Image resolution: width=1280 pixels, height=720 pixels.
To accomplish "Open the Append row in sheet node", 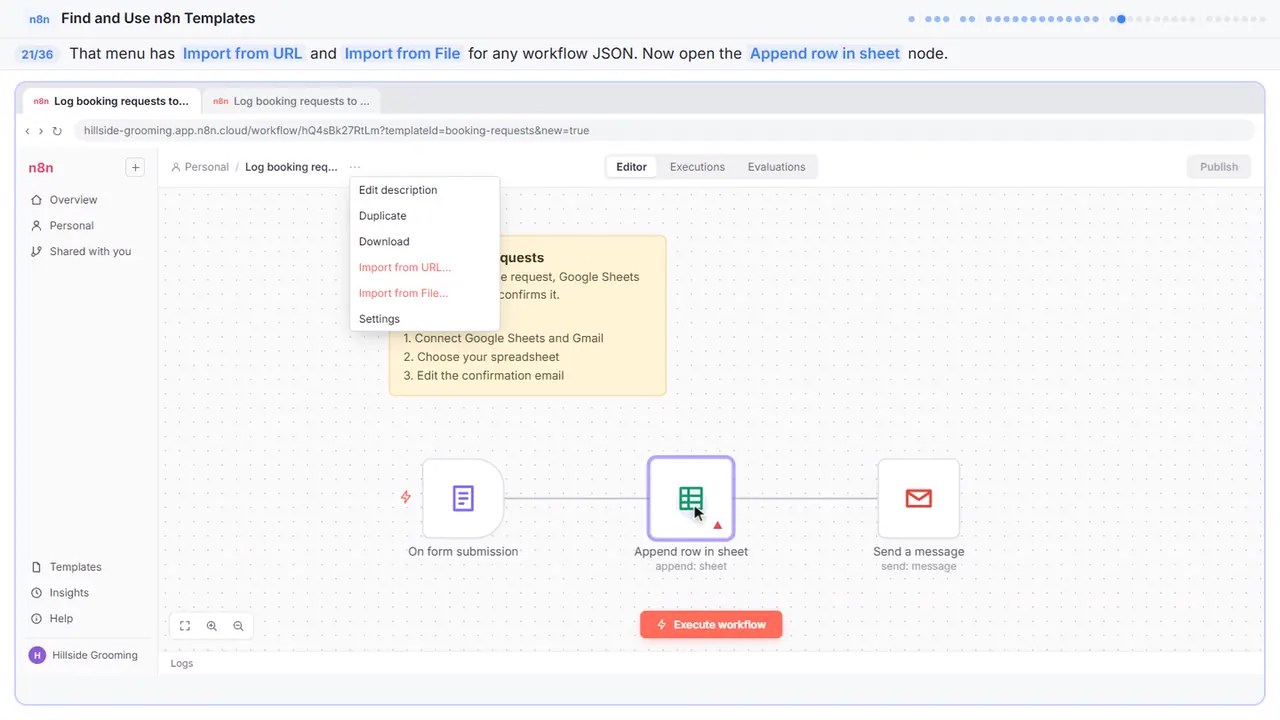I will pos(691,498).
